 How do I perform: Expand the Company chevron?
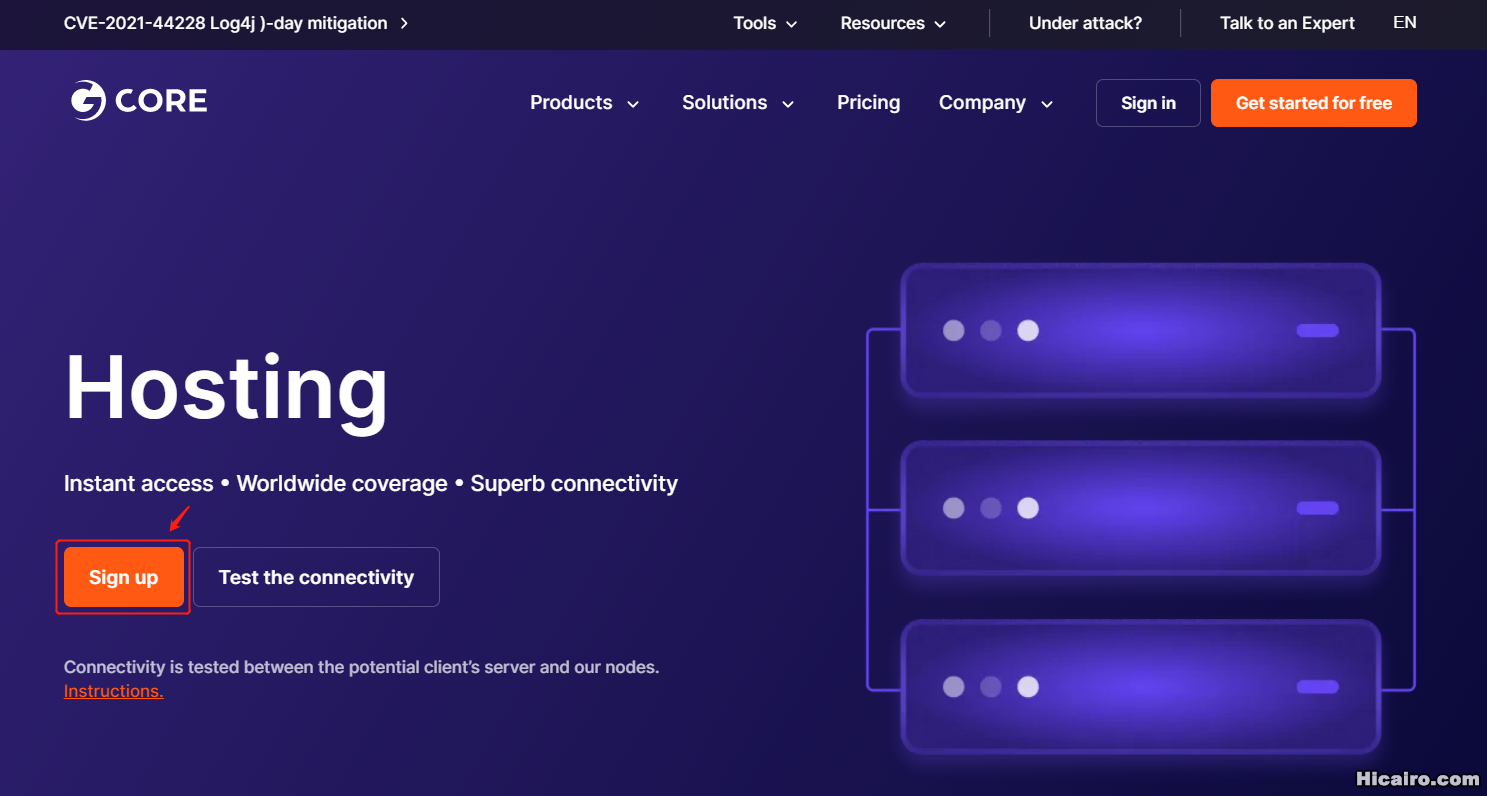1047,104
